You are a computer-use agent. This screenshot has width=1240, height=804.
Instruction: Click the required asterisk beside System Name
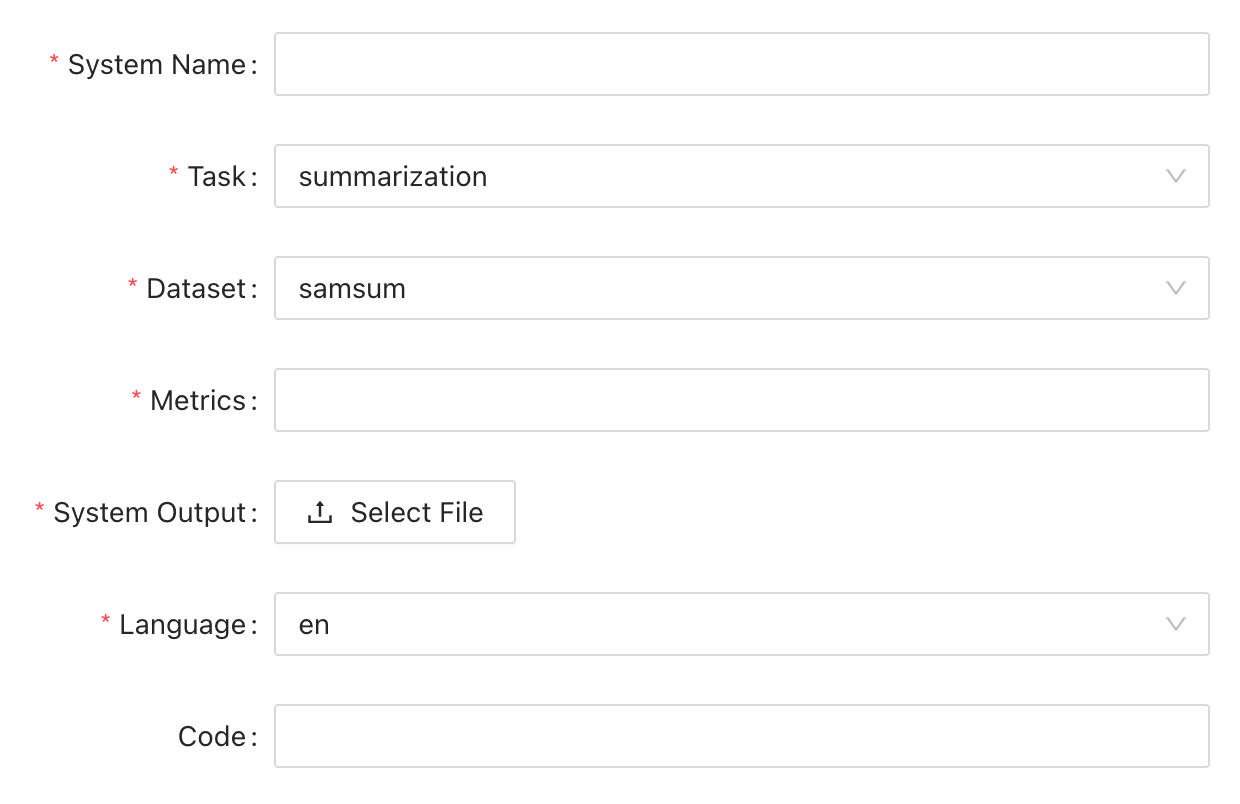(56, 62)
